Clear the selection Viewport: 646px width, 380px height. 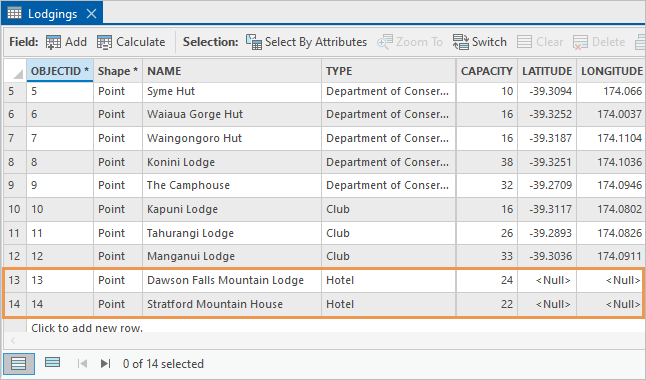pos(540,42)
